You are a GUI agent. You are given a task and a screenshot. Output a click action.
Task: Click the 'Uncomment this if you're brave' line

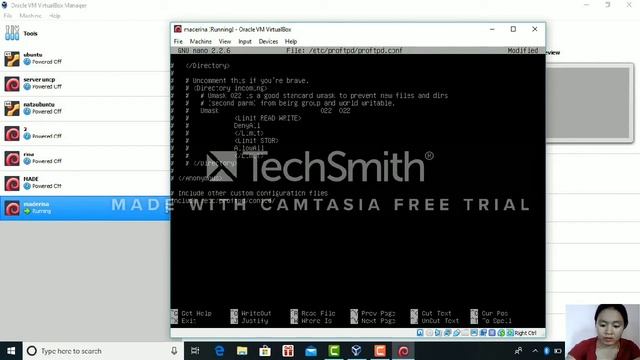[251, 80]
